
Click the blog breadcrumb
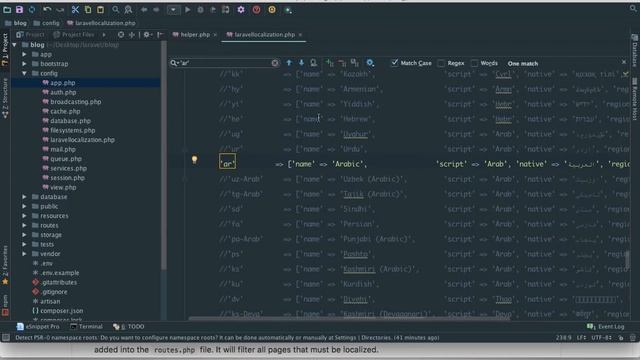coord(16,23)
